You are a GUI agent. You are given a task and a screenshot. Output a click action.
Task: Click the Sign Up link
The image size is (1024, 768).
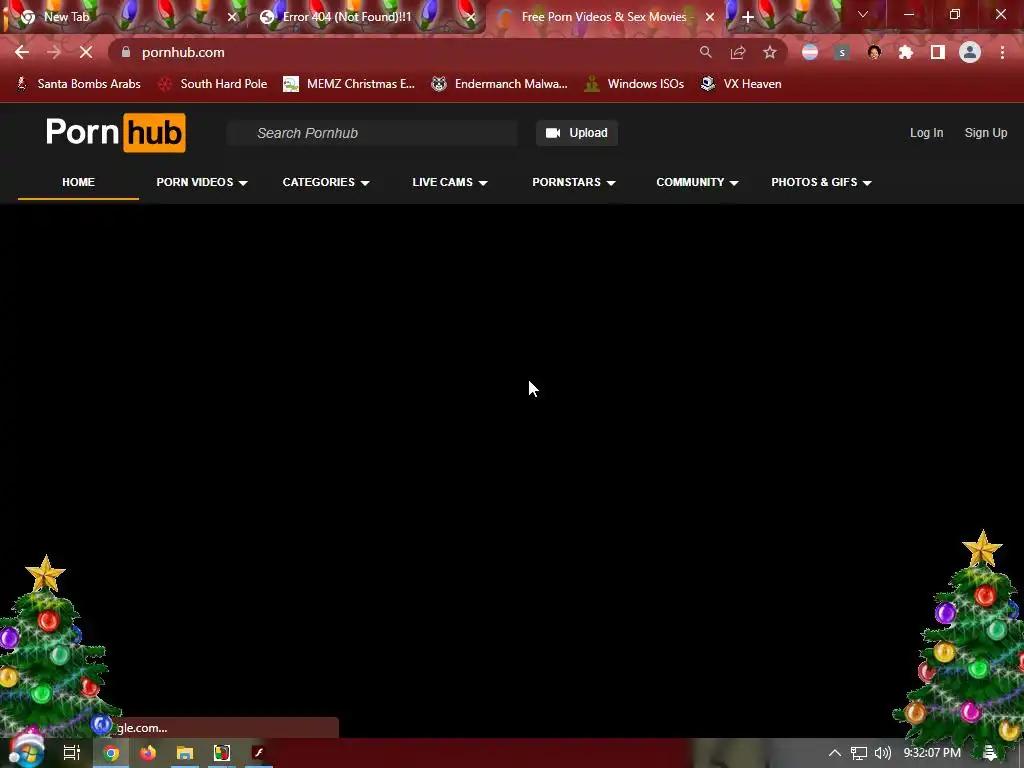986,133
